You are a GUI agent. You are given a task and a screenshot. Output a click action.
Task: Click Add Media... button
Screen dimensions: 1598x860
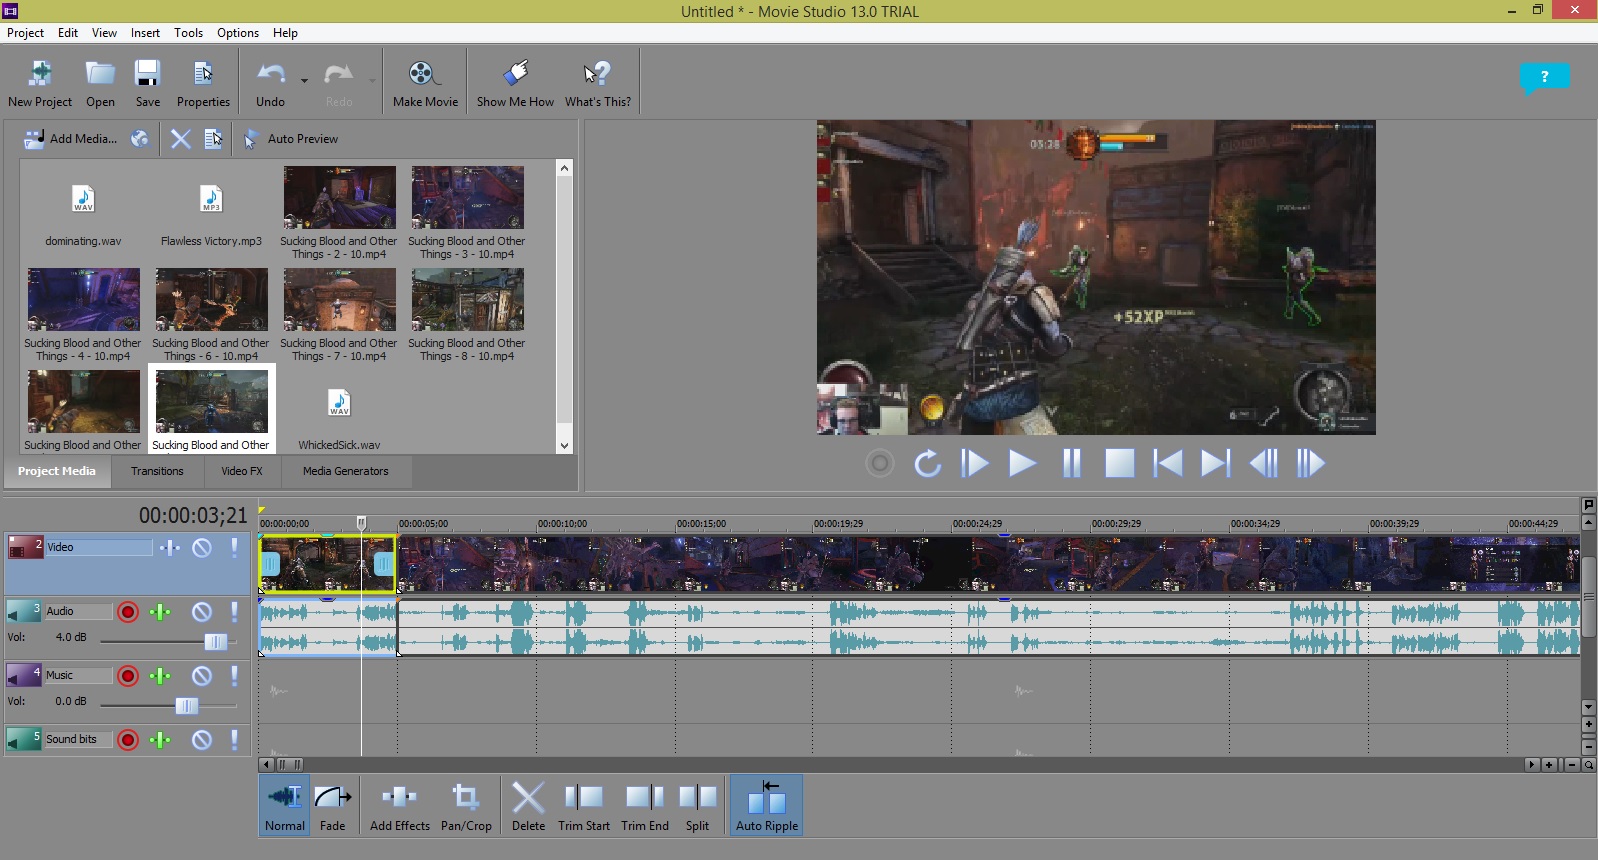(x=70, y=139)
